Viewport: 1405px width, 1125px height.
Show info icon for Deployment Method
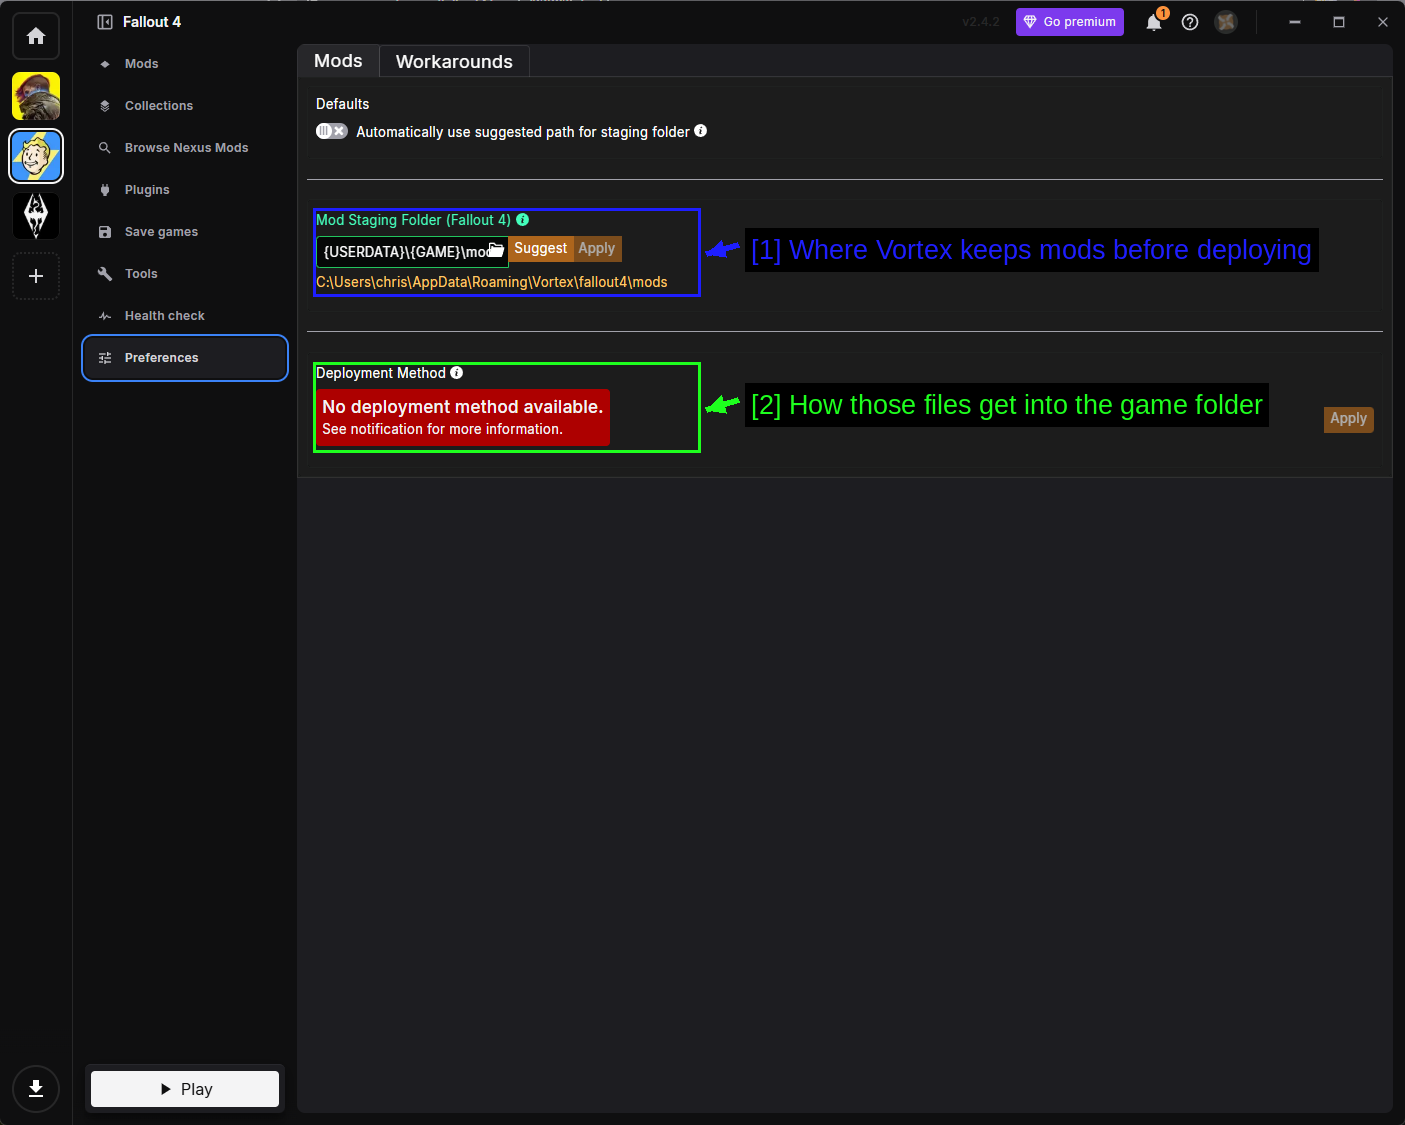(457, 373)
